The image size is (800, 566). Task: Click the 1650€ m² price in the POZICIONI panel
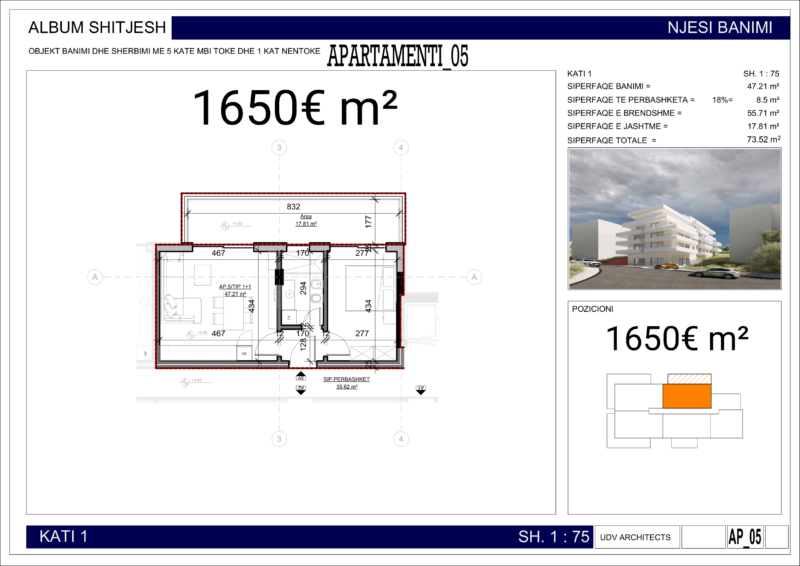[x=677, y=338]
